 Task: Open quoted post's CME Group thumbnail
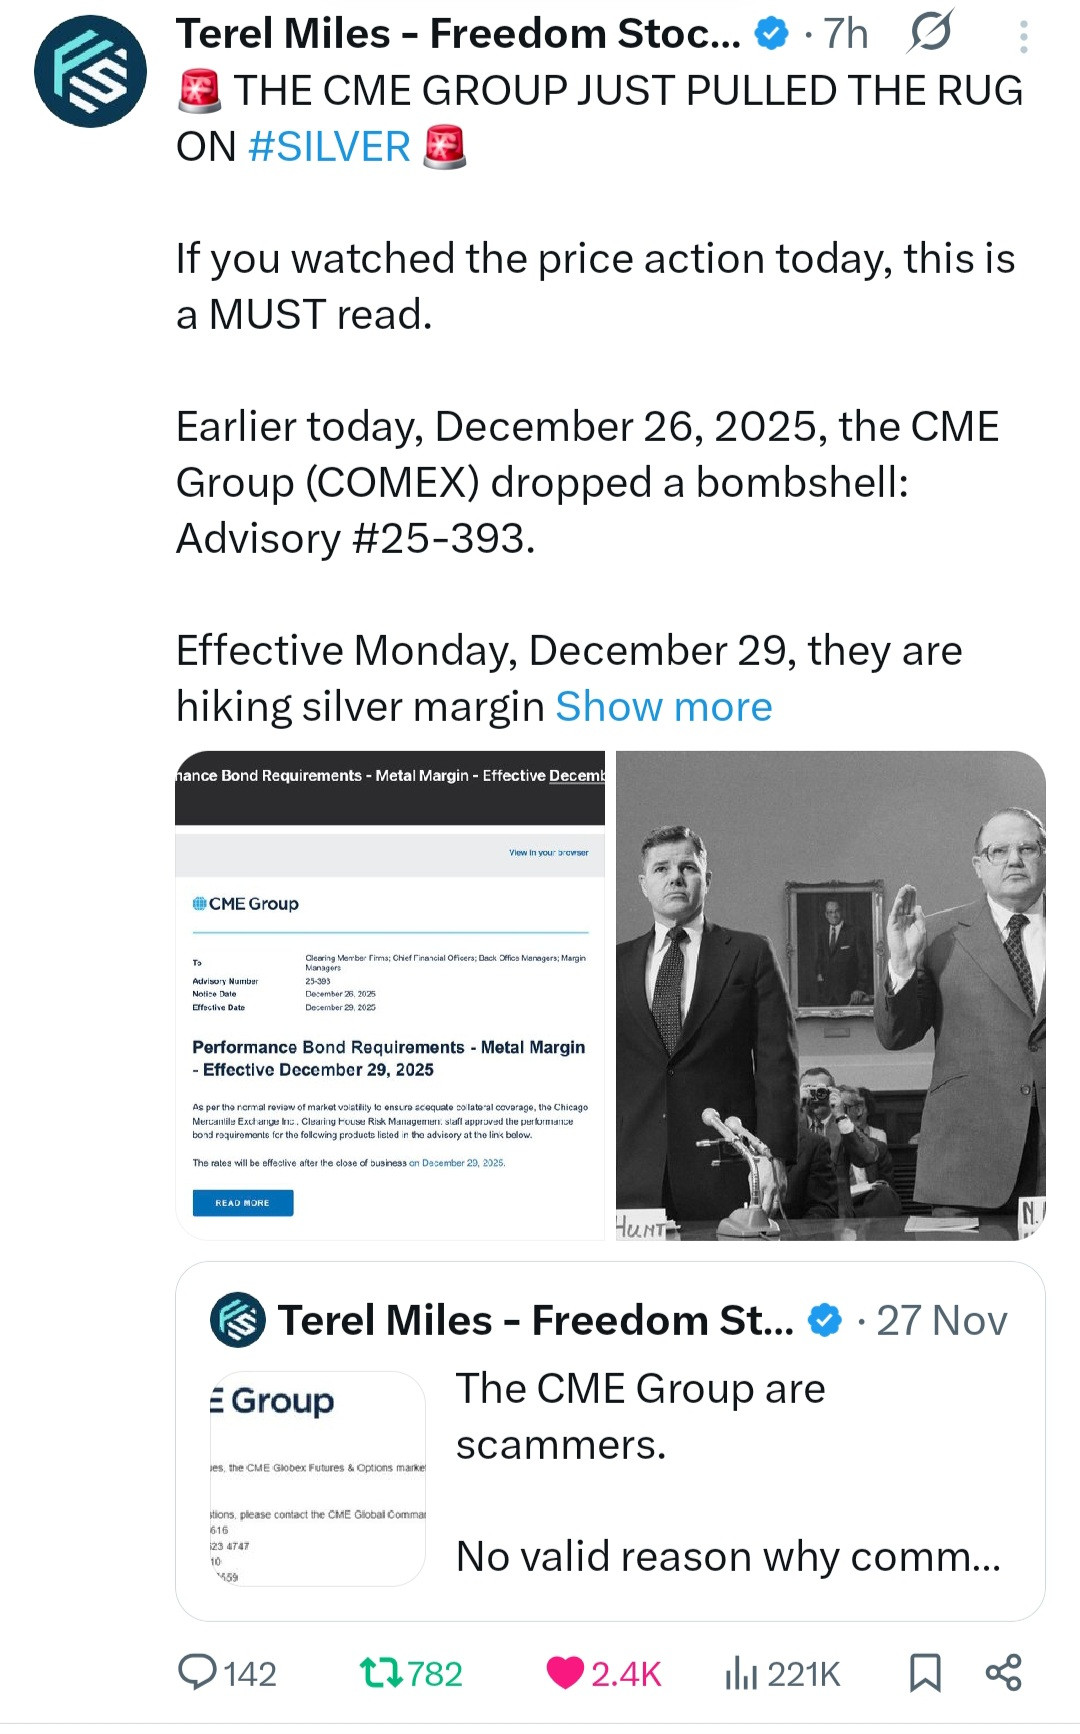[318, 1478]
